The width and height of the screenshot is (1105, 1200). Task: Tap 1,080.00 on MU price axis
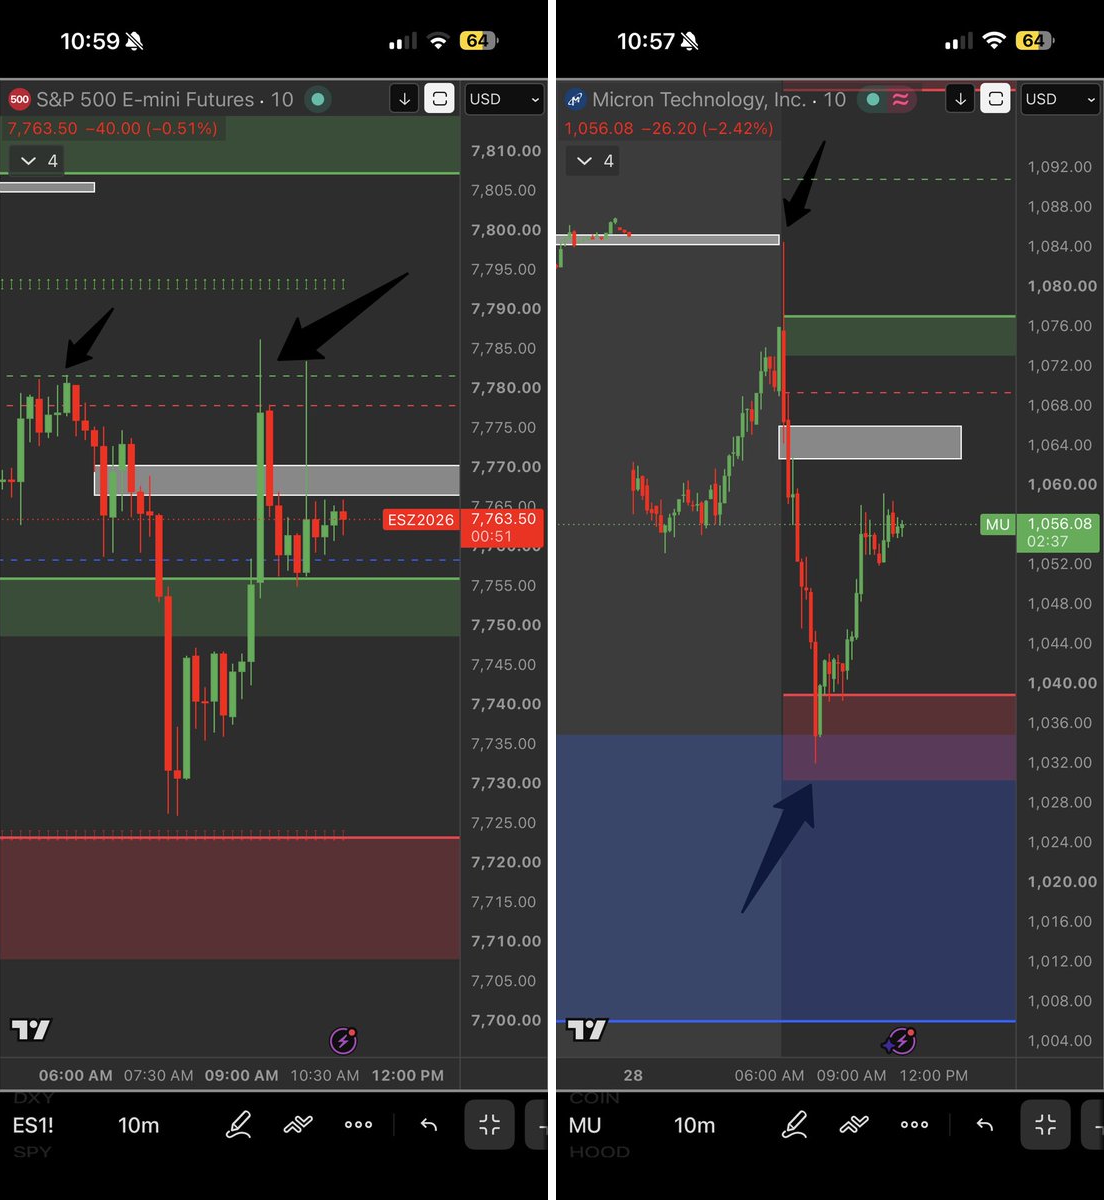(x=1062, y=286)
